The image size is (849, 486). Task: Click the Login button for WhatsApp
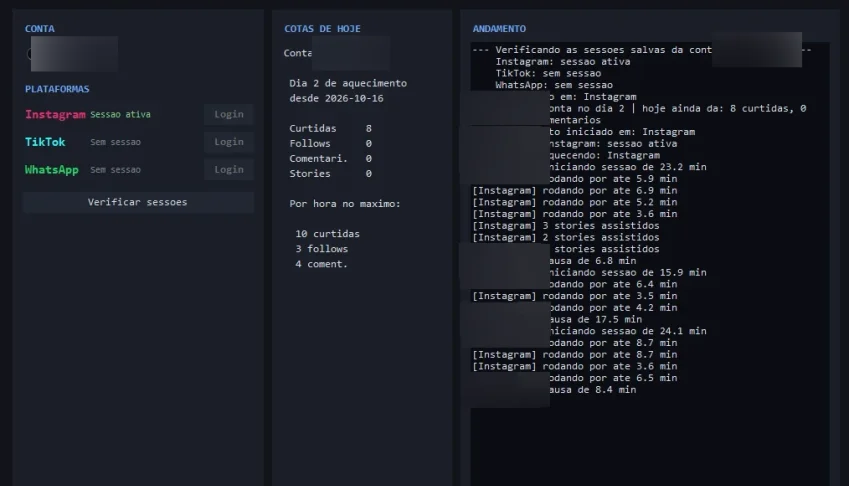tap(228, 169)
